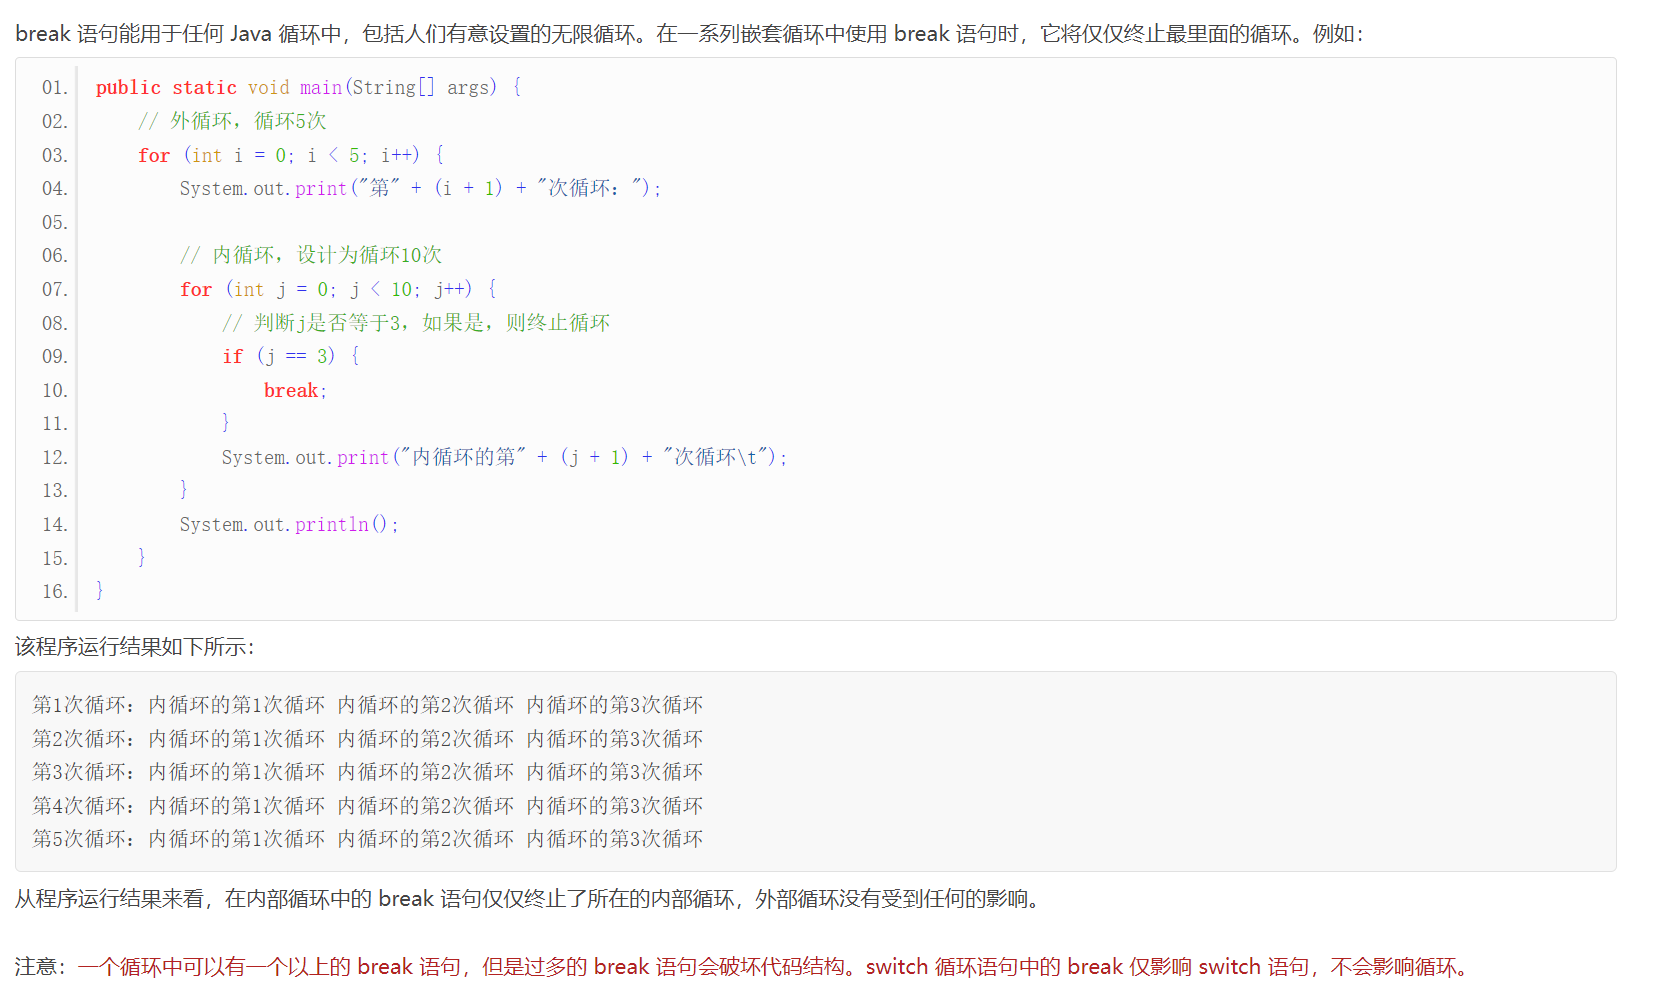
Task: Click line number 11 with closing brace
Action: (x=55, y=424)
